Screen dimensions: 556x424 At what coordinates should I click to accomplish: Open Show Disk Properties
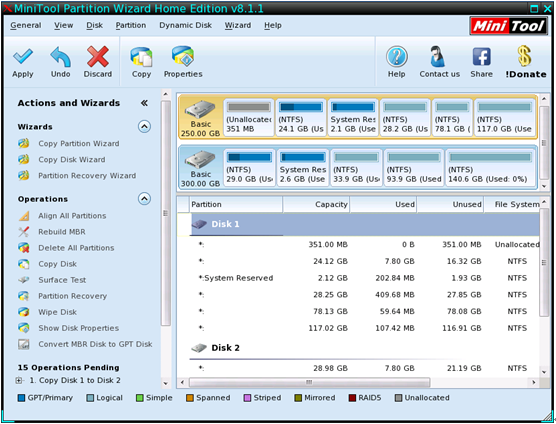[78, 328]
